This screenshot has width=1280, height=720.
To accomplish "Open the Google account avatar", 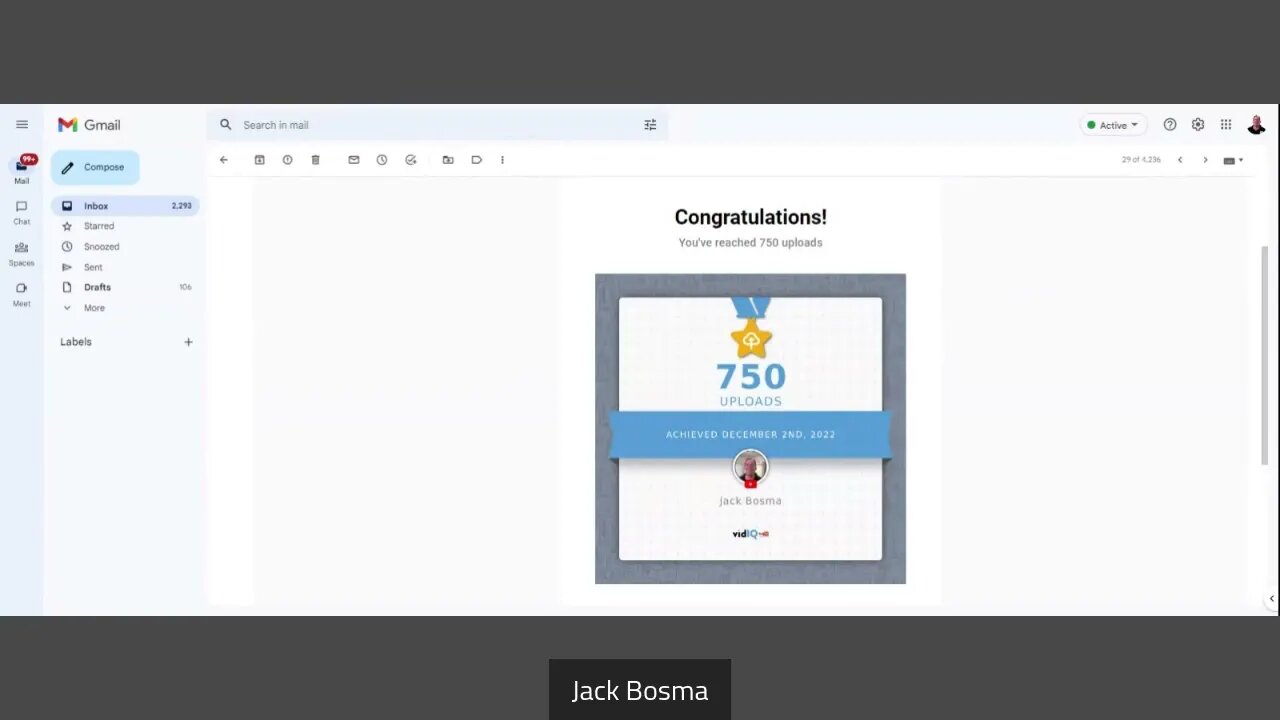I will tap(1257, 125).
